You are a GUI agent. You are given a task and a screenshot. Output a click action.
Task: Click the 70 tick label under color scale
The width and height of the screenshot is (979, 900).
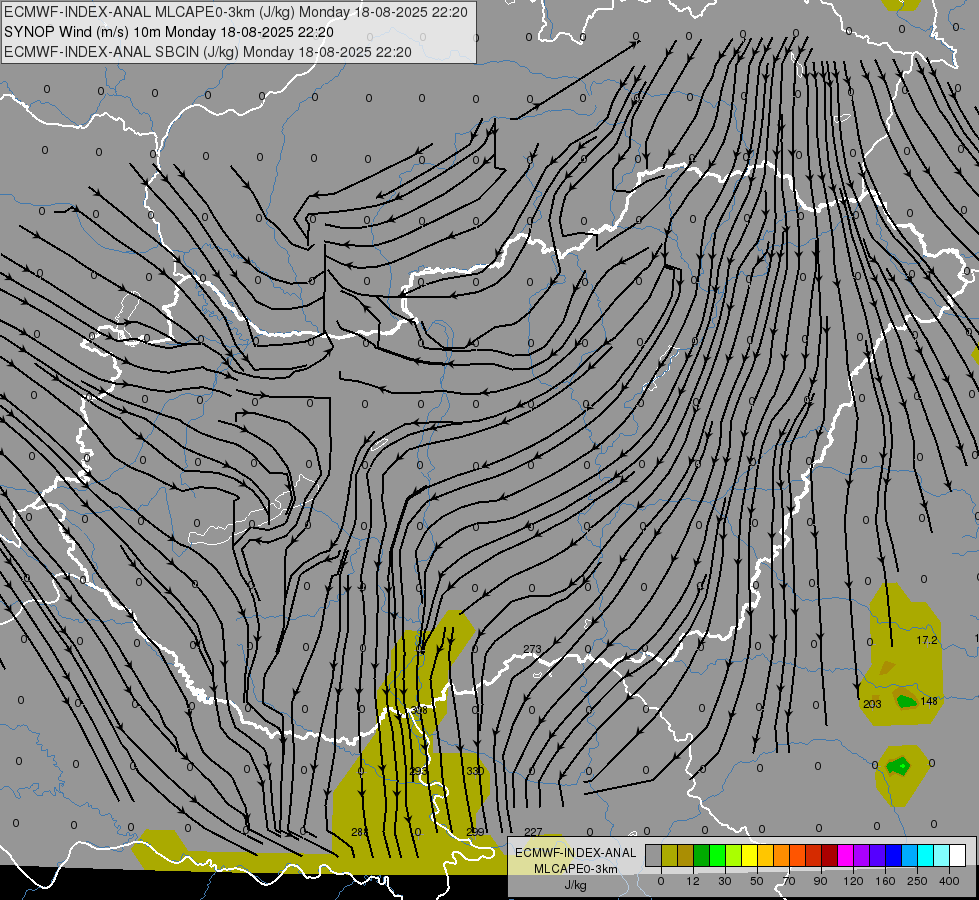pos(789,881)
